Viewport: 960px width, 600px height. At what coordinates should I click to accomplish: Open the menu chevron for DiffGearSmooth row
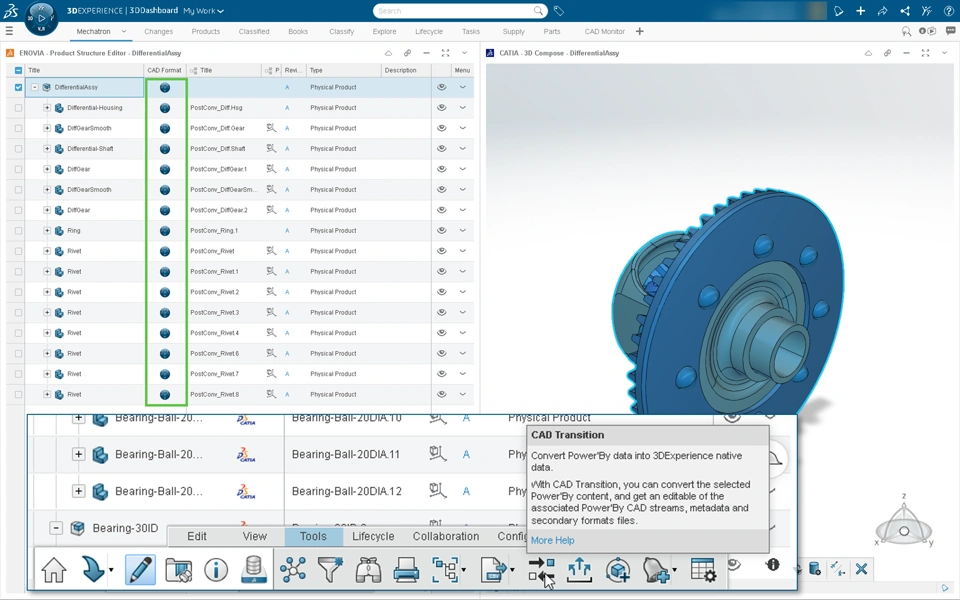pos(462,128)
